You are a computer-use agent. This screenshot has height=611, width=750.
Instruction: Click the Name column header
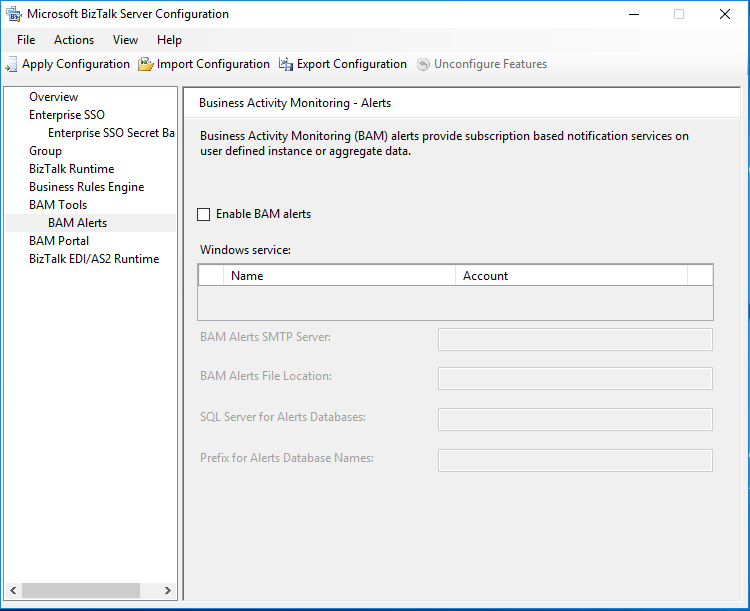click(339, 276)
